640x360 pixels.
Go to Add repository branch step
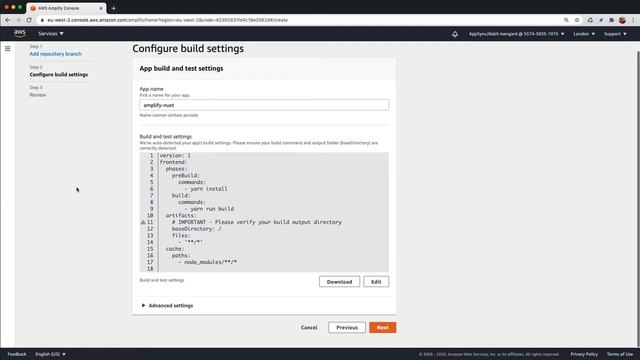(x=56, y=54)
